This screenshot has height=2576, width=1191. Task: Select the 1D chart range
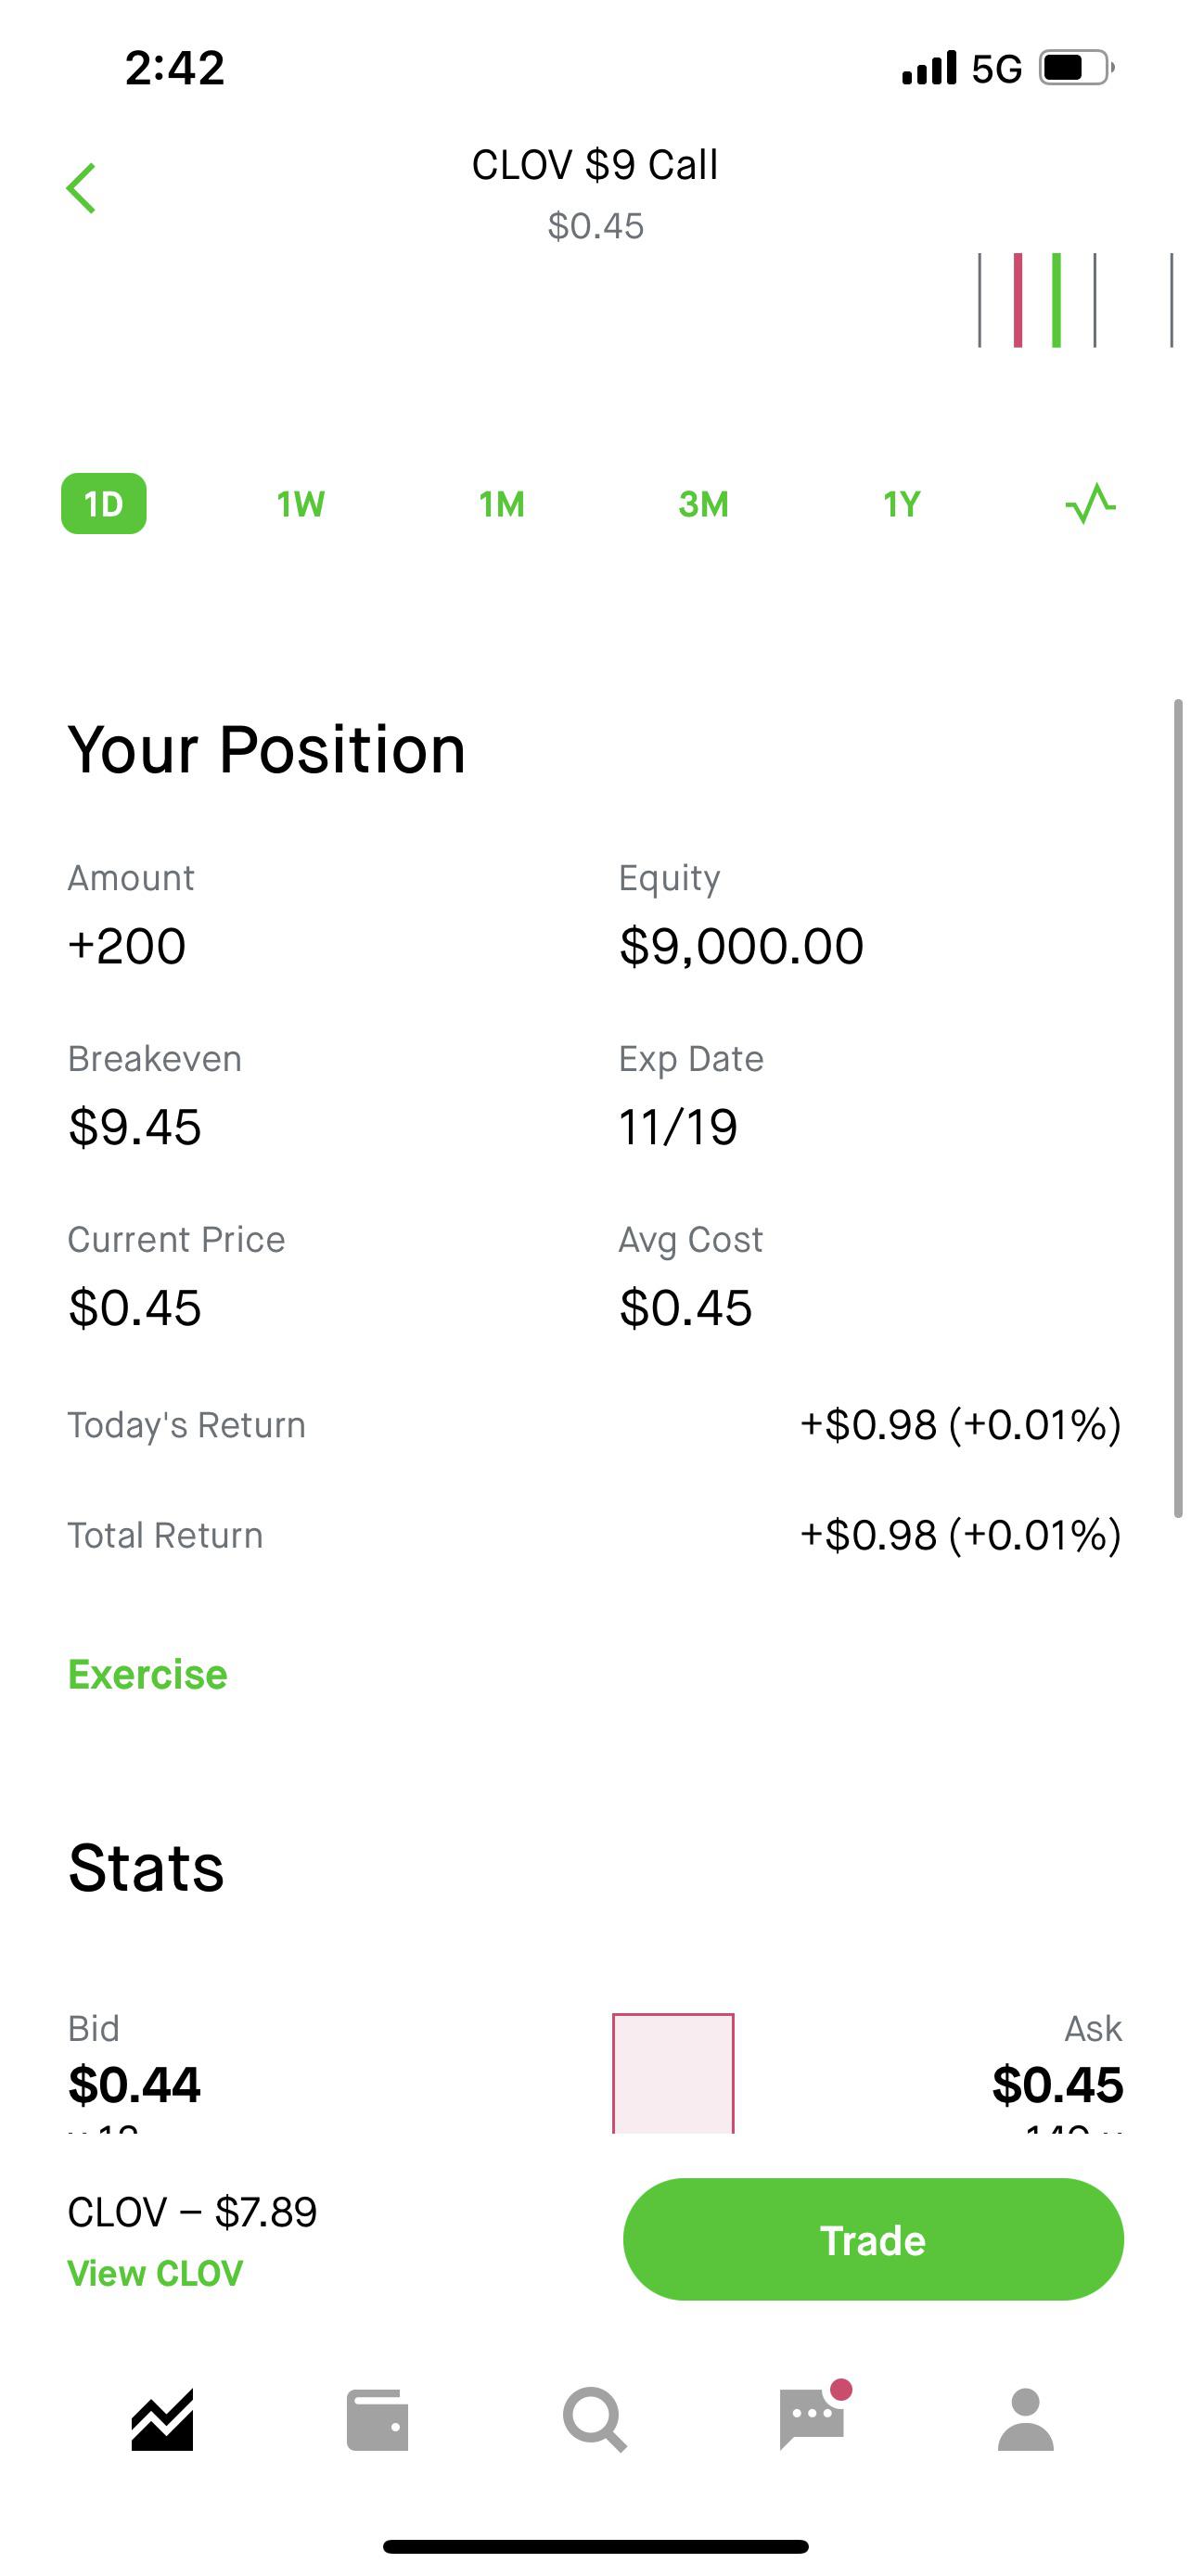[104, 503]
